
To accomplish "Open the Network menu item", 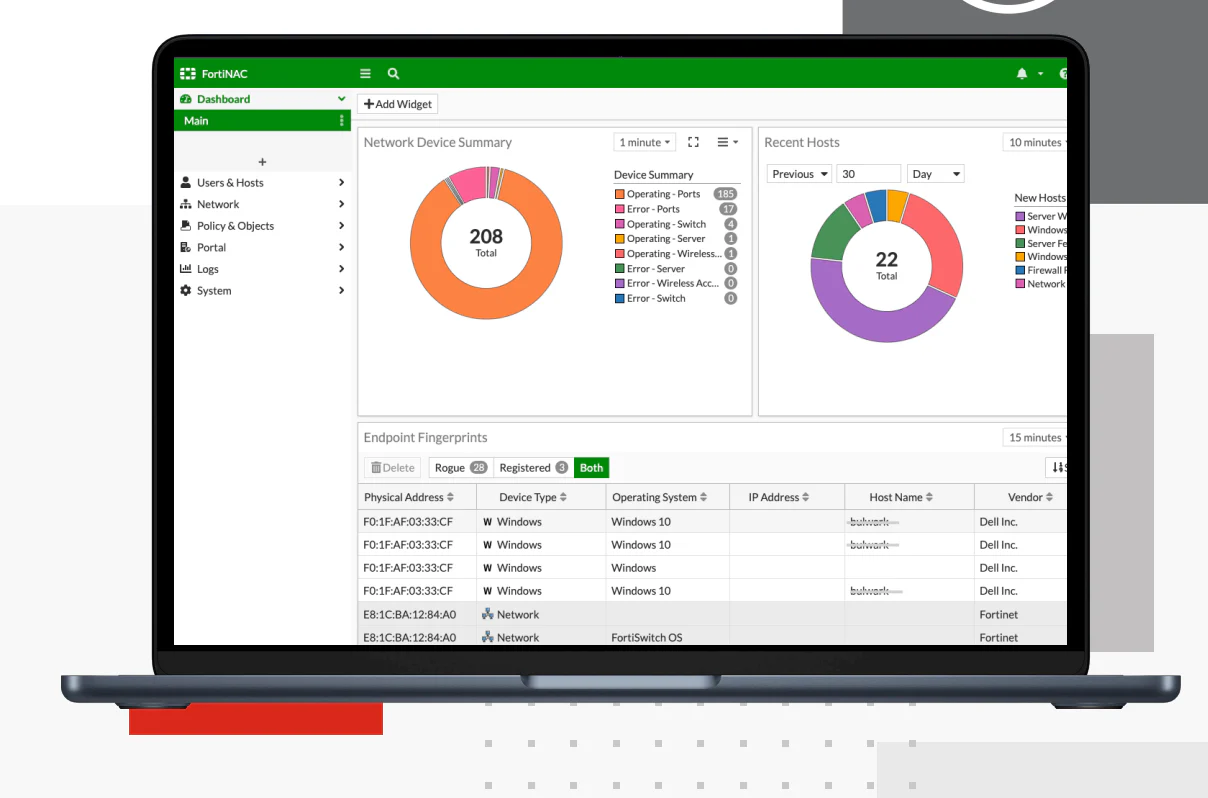I will (262, 204).
